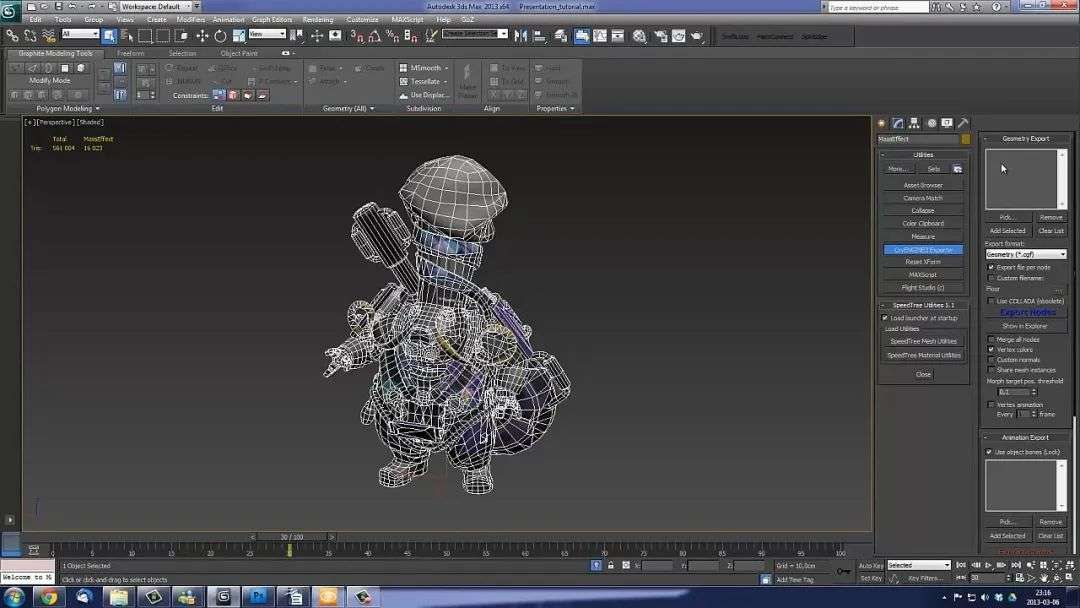
Task: Click the object color swatch beside name field
Action: click(966, 139)
